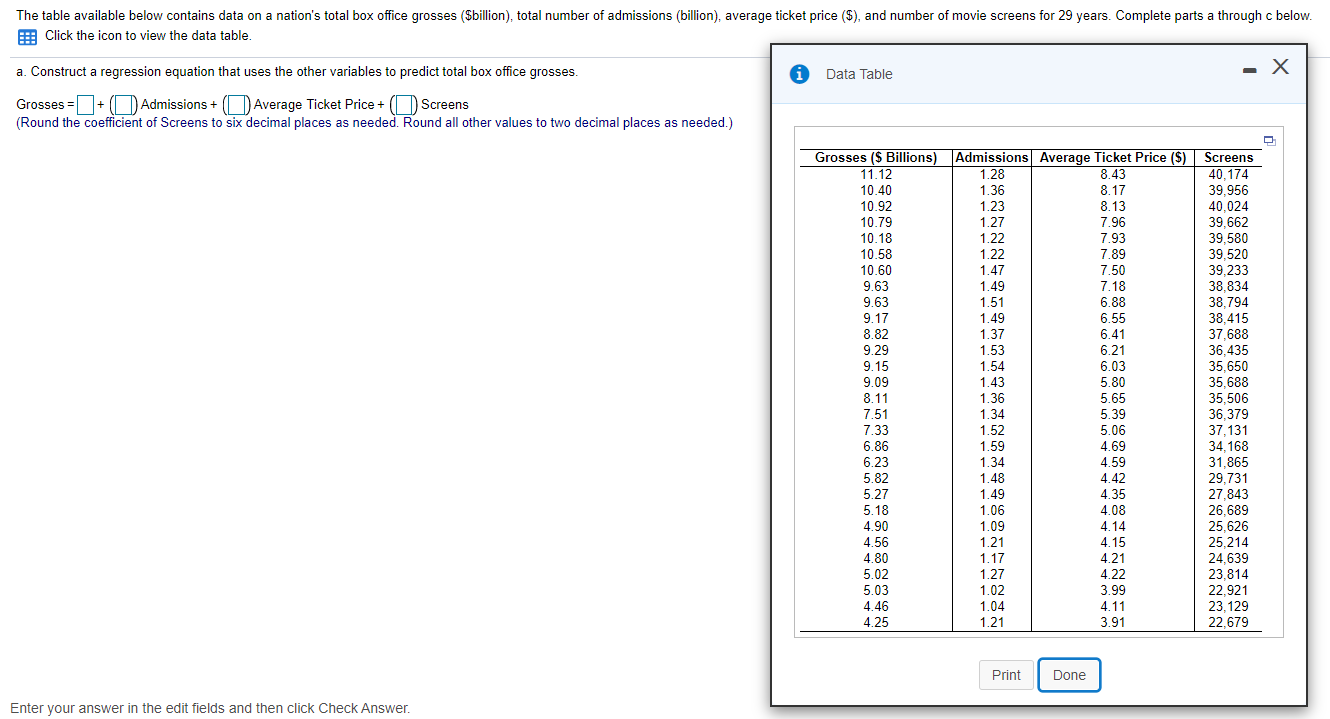This screenshot has height=719, width=1330.
Task: Focus the Admissions coefficient box
Action: coord(125,104)
